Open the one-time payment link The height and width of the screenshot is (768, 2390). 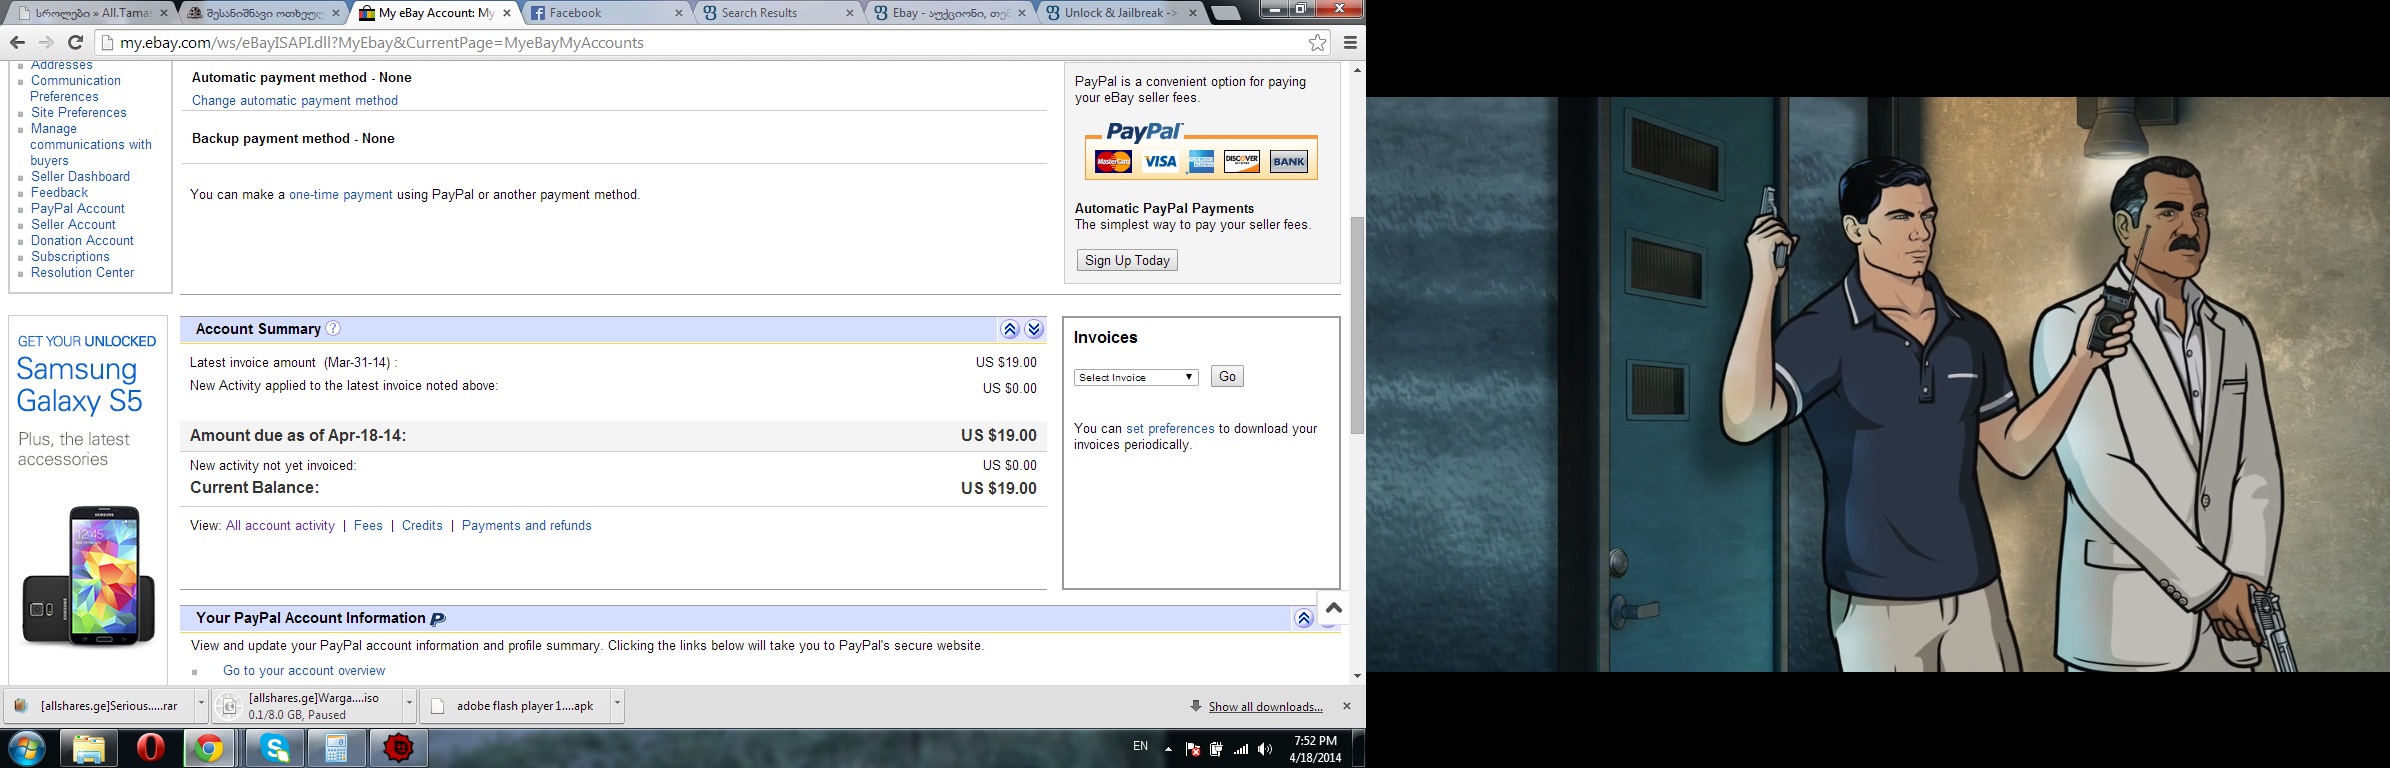pyautogui.click(x=341, y=194)
